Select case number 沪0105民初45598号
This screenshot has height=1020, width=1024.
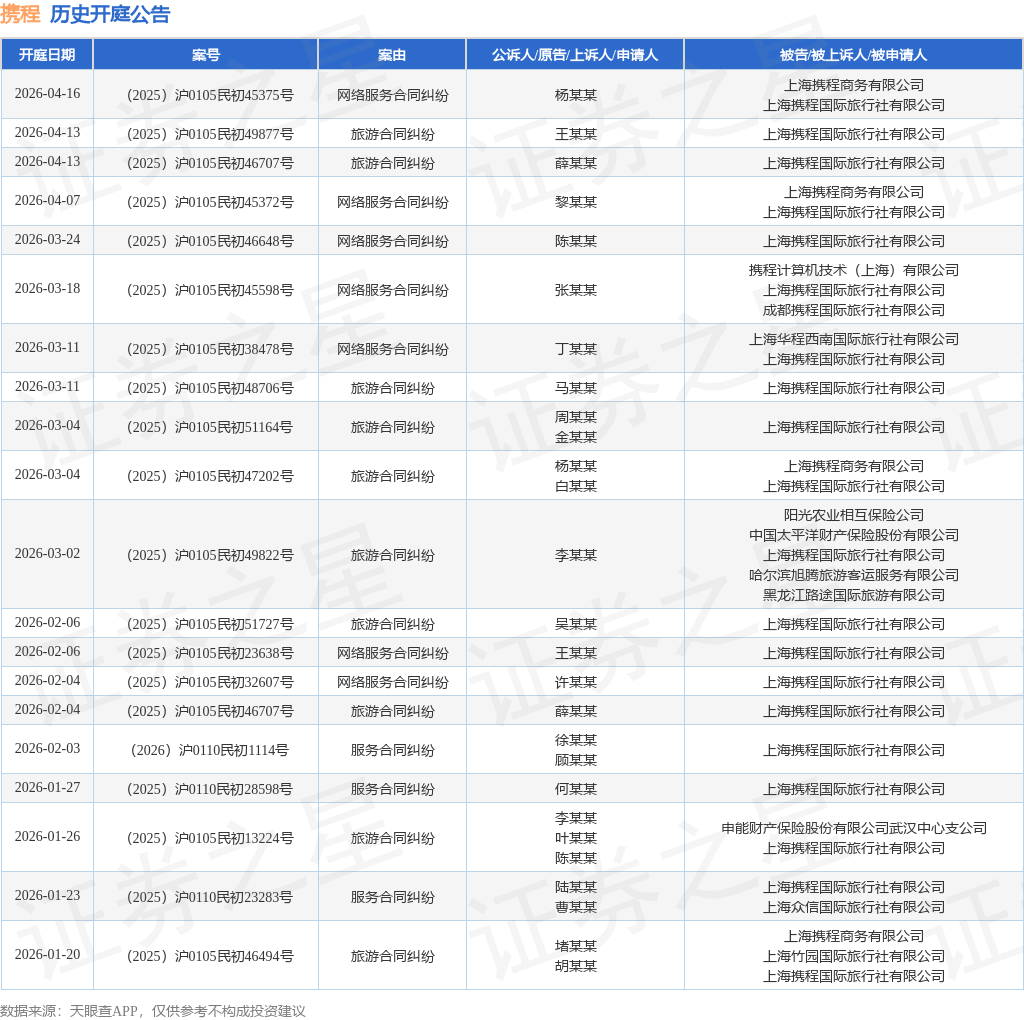210,291
